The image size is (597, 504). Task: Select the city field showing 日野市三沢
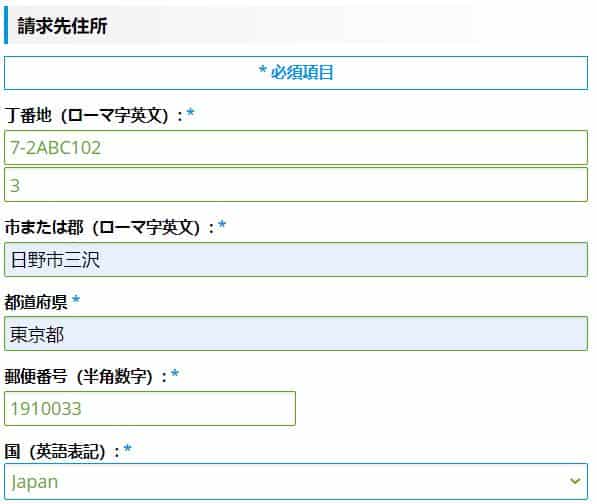point(296,260)
